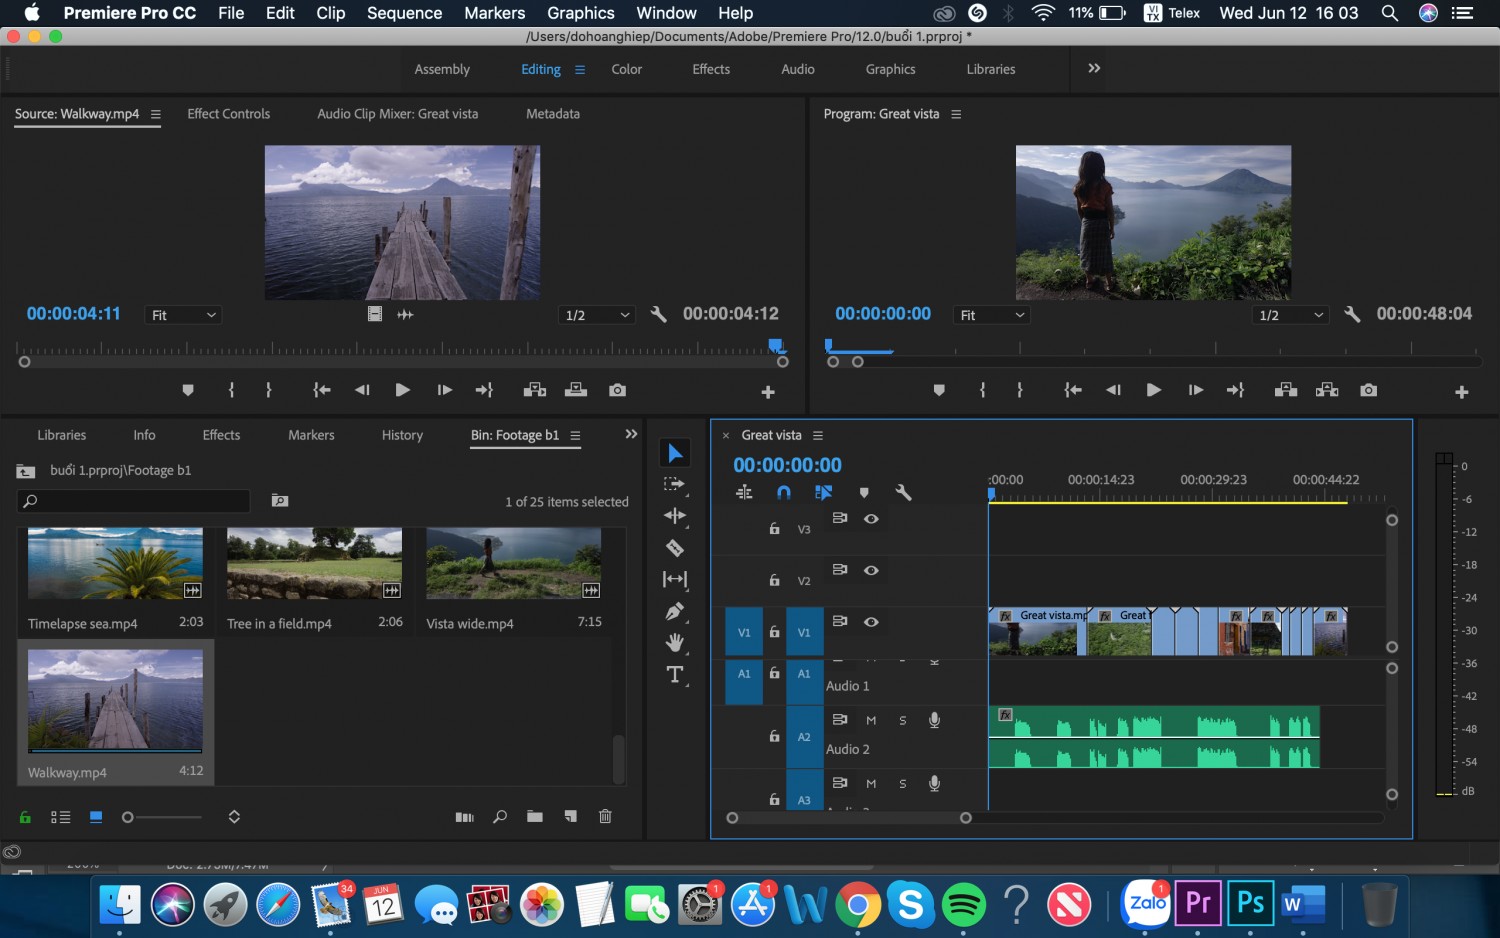This screenshot has height=938, width=1500.
Task: Open Source monitor 1/2 resolution dropdown
Action: (x=598, y=315)
